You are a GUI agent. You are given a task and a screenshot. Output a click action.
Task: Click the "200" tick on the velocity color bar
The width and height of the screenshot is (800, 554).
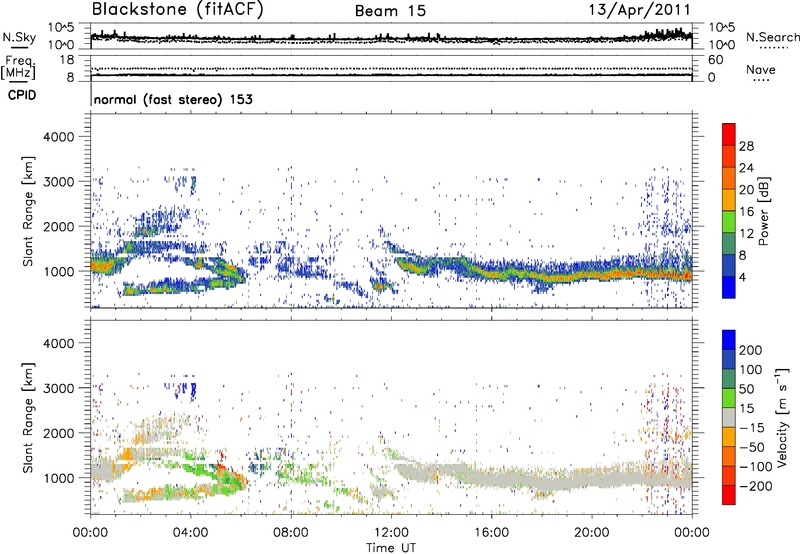(x=751, y=350)
